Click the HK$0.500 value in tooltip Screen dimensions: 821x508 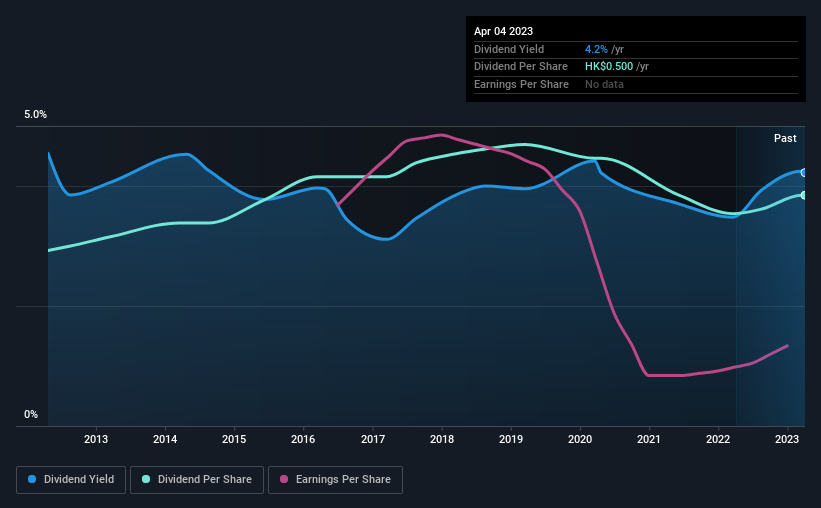[609, 67]
